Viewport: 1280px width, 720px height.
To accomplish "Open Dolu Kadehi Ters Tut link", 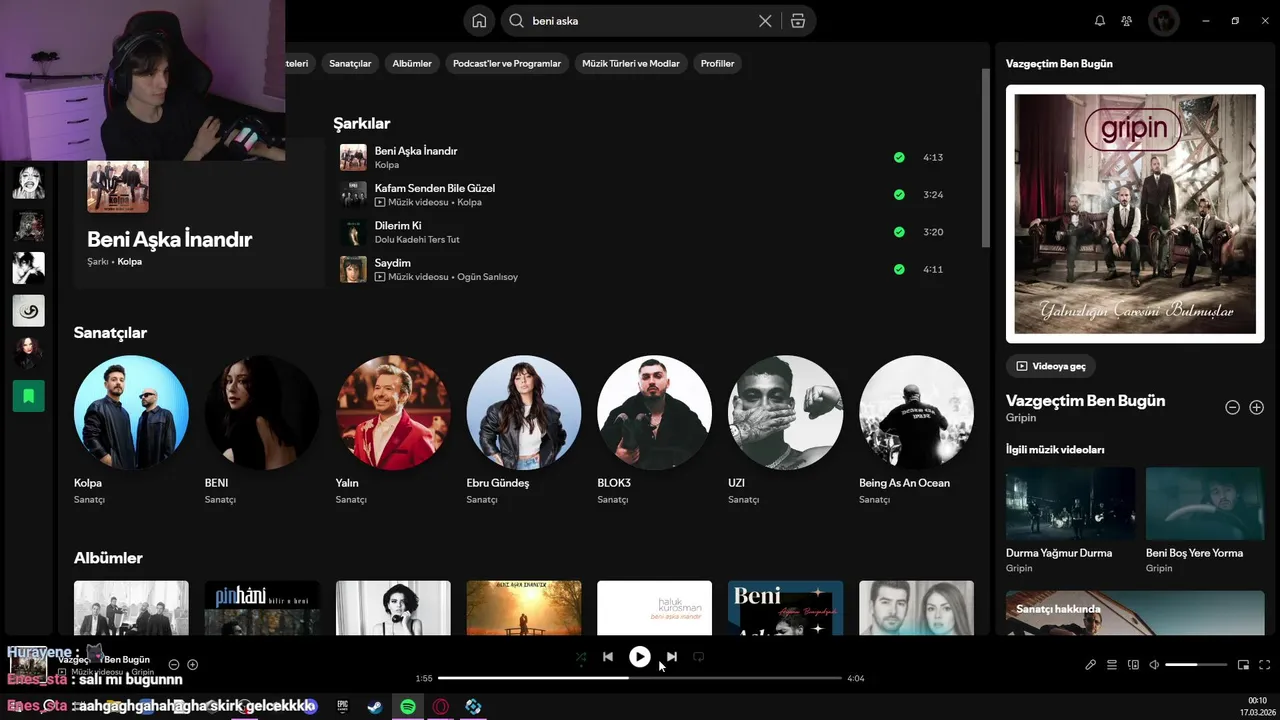I will point(417,240).
